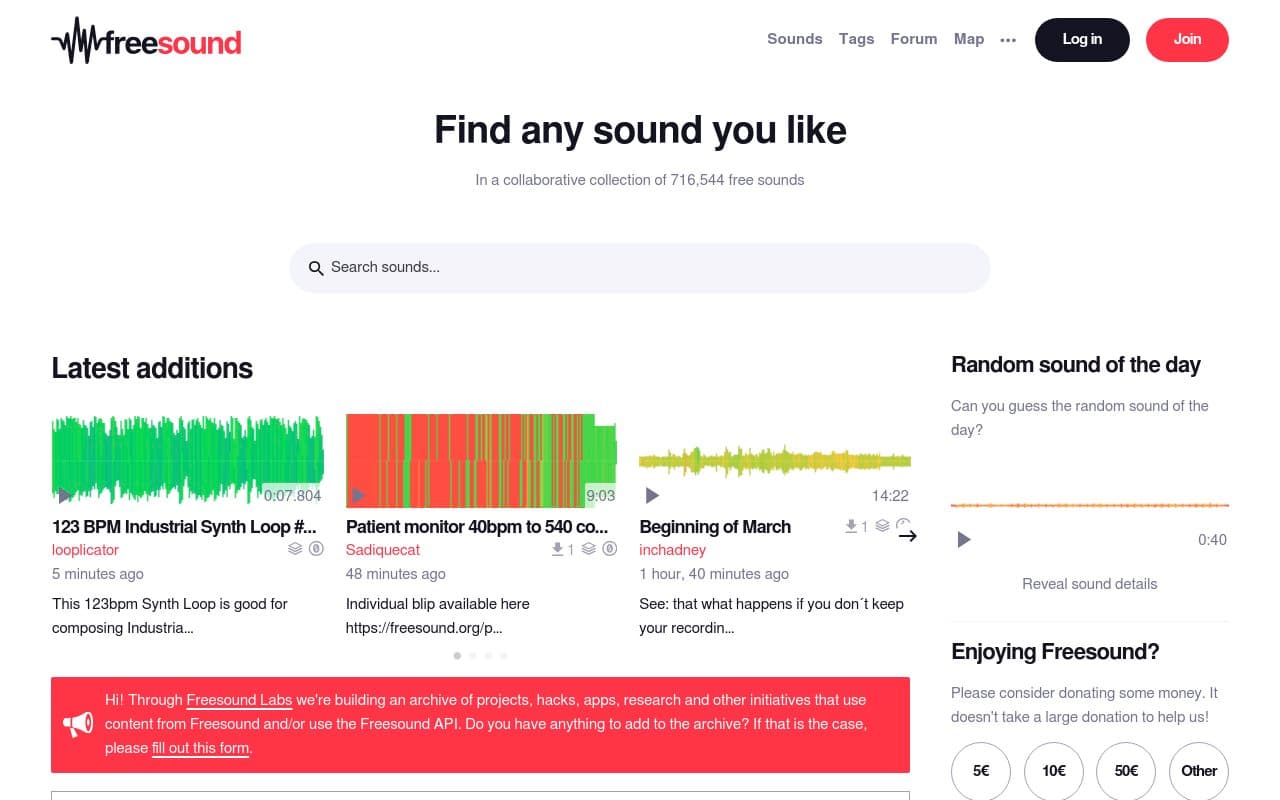Open the pack icon on 123 BPM Industrial Synth Loop

click(295, 549)
